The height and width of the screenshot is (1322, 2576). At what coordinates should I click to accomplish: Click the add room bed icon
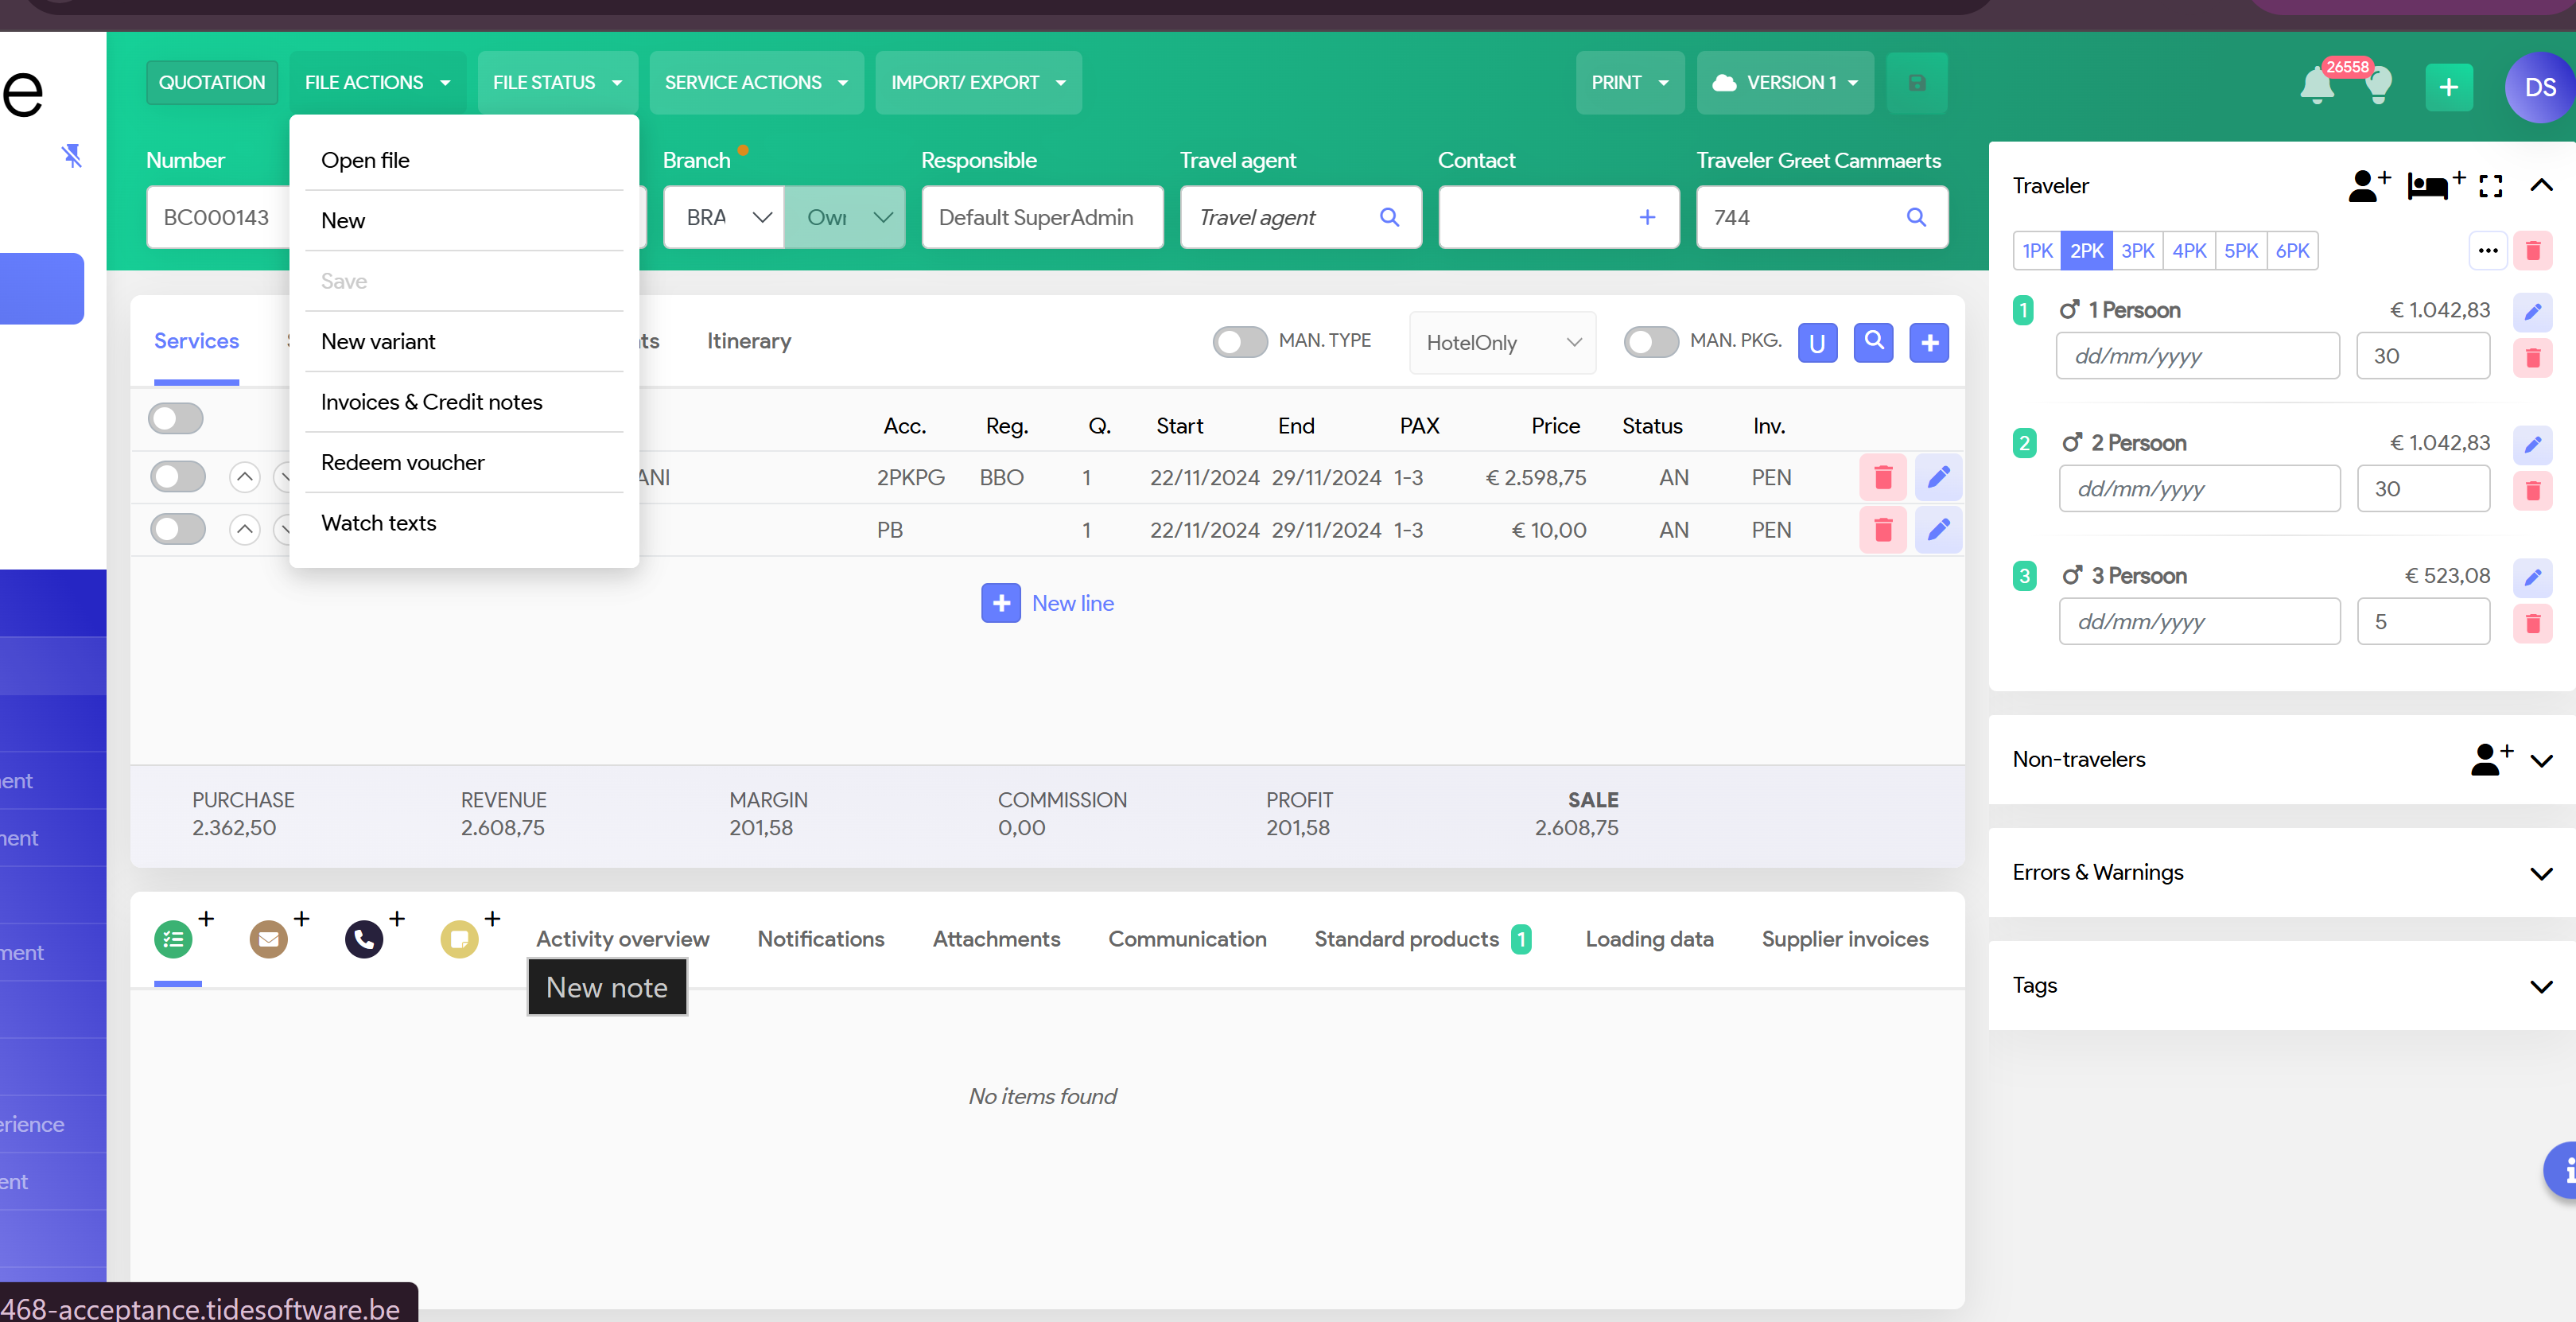point(2433,185)
